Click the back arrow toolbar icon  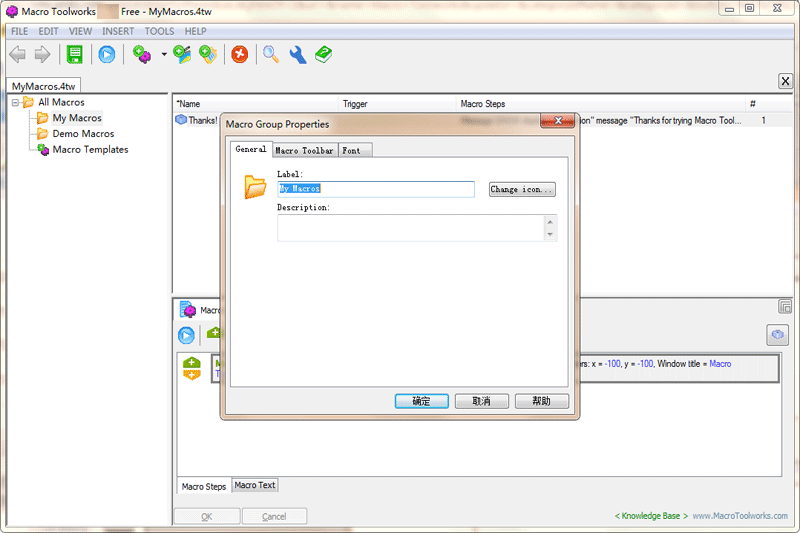(18, 54)
